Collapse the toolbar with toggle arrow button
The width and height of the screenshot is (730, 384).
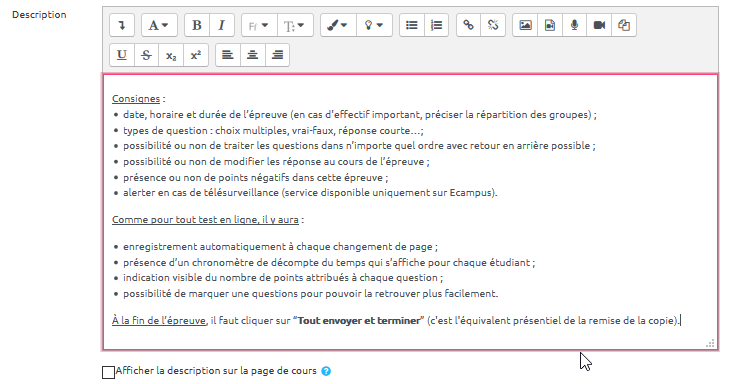click(x=122, y=25)
